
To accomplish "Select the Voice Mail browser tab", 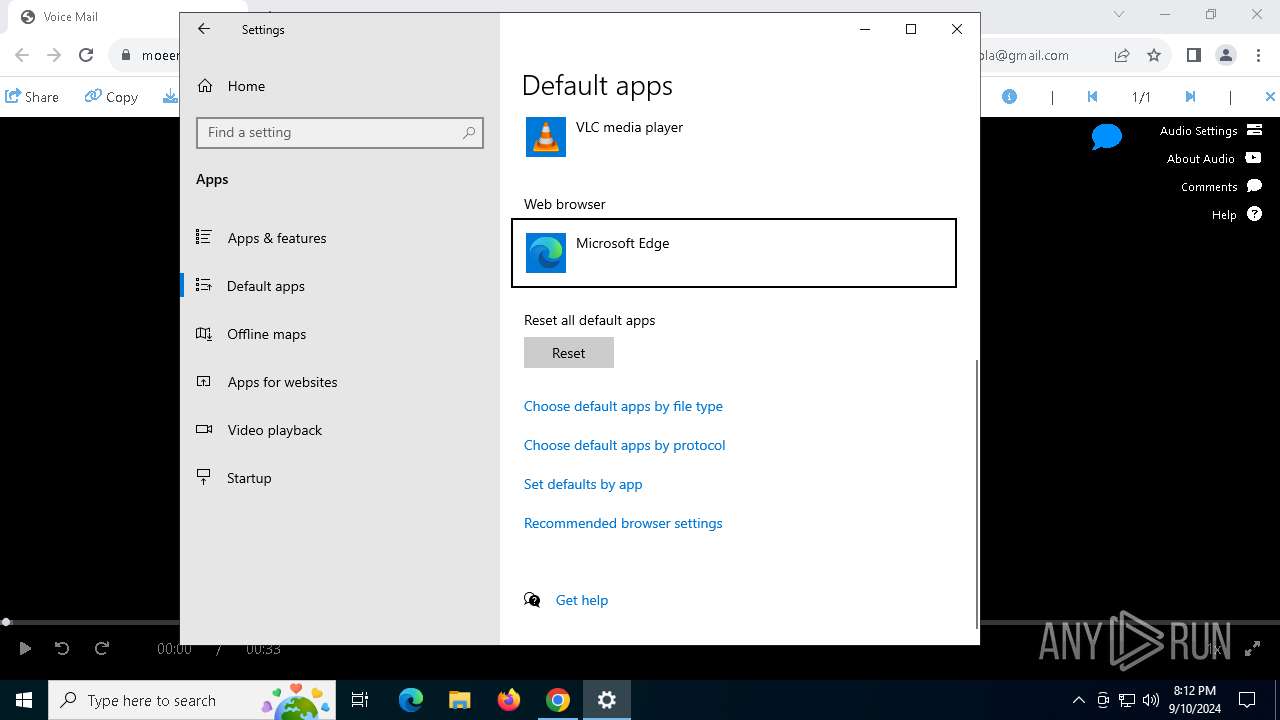I will coord(90,16).
